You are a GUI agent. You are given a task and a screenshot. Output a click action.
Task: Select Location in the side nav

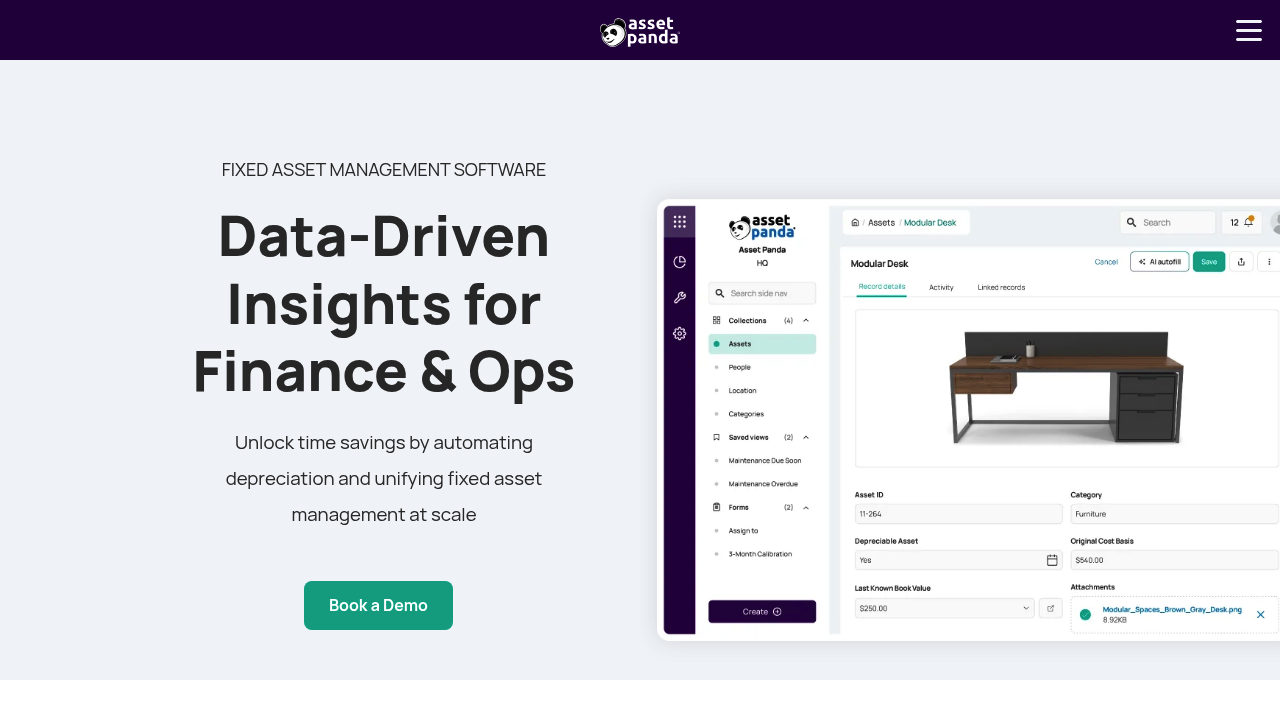[742, 390]
